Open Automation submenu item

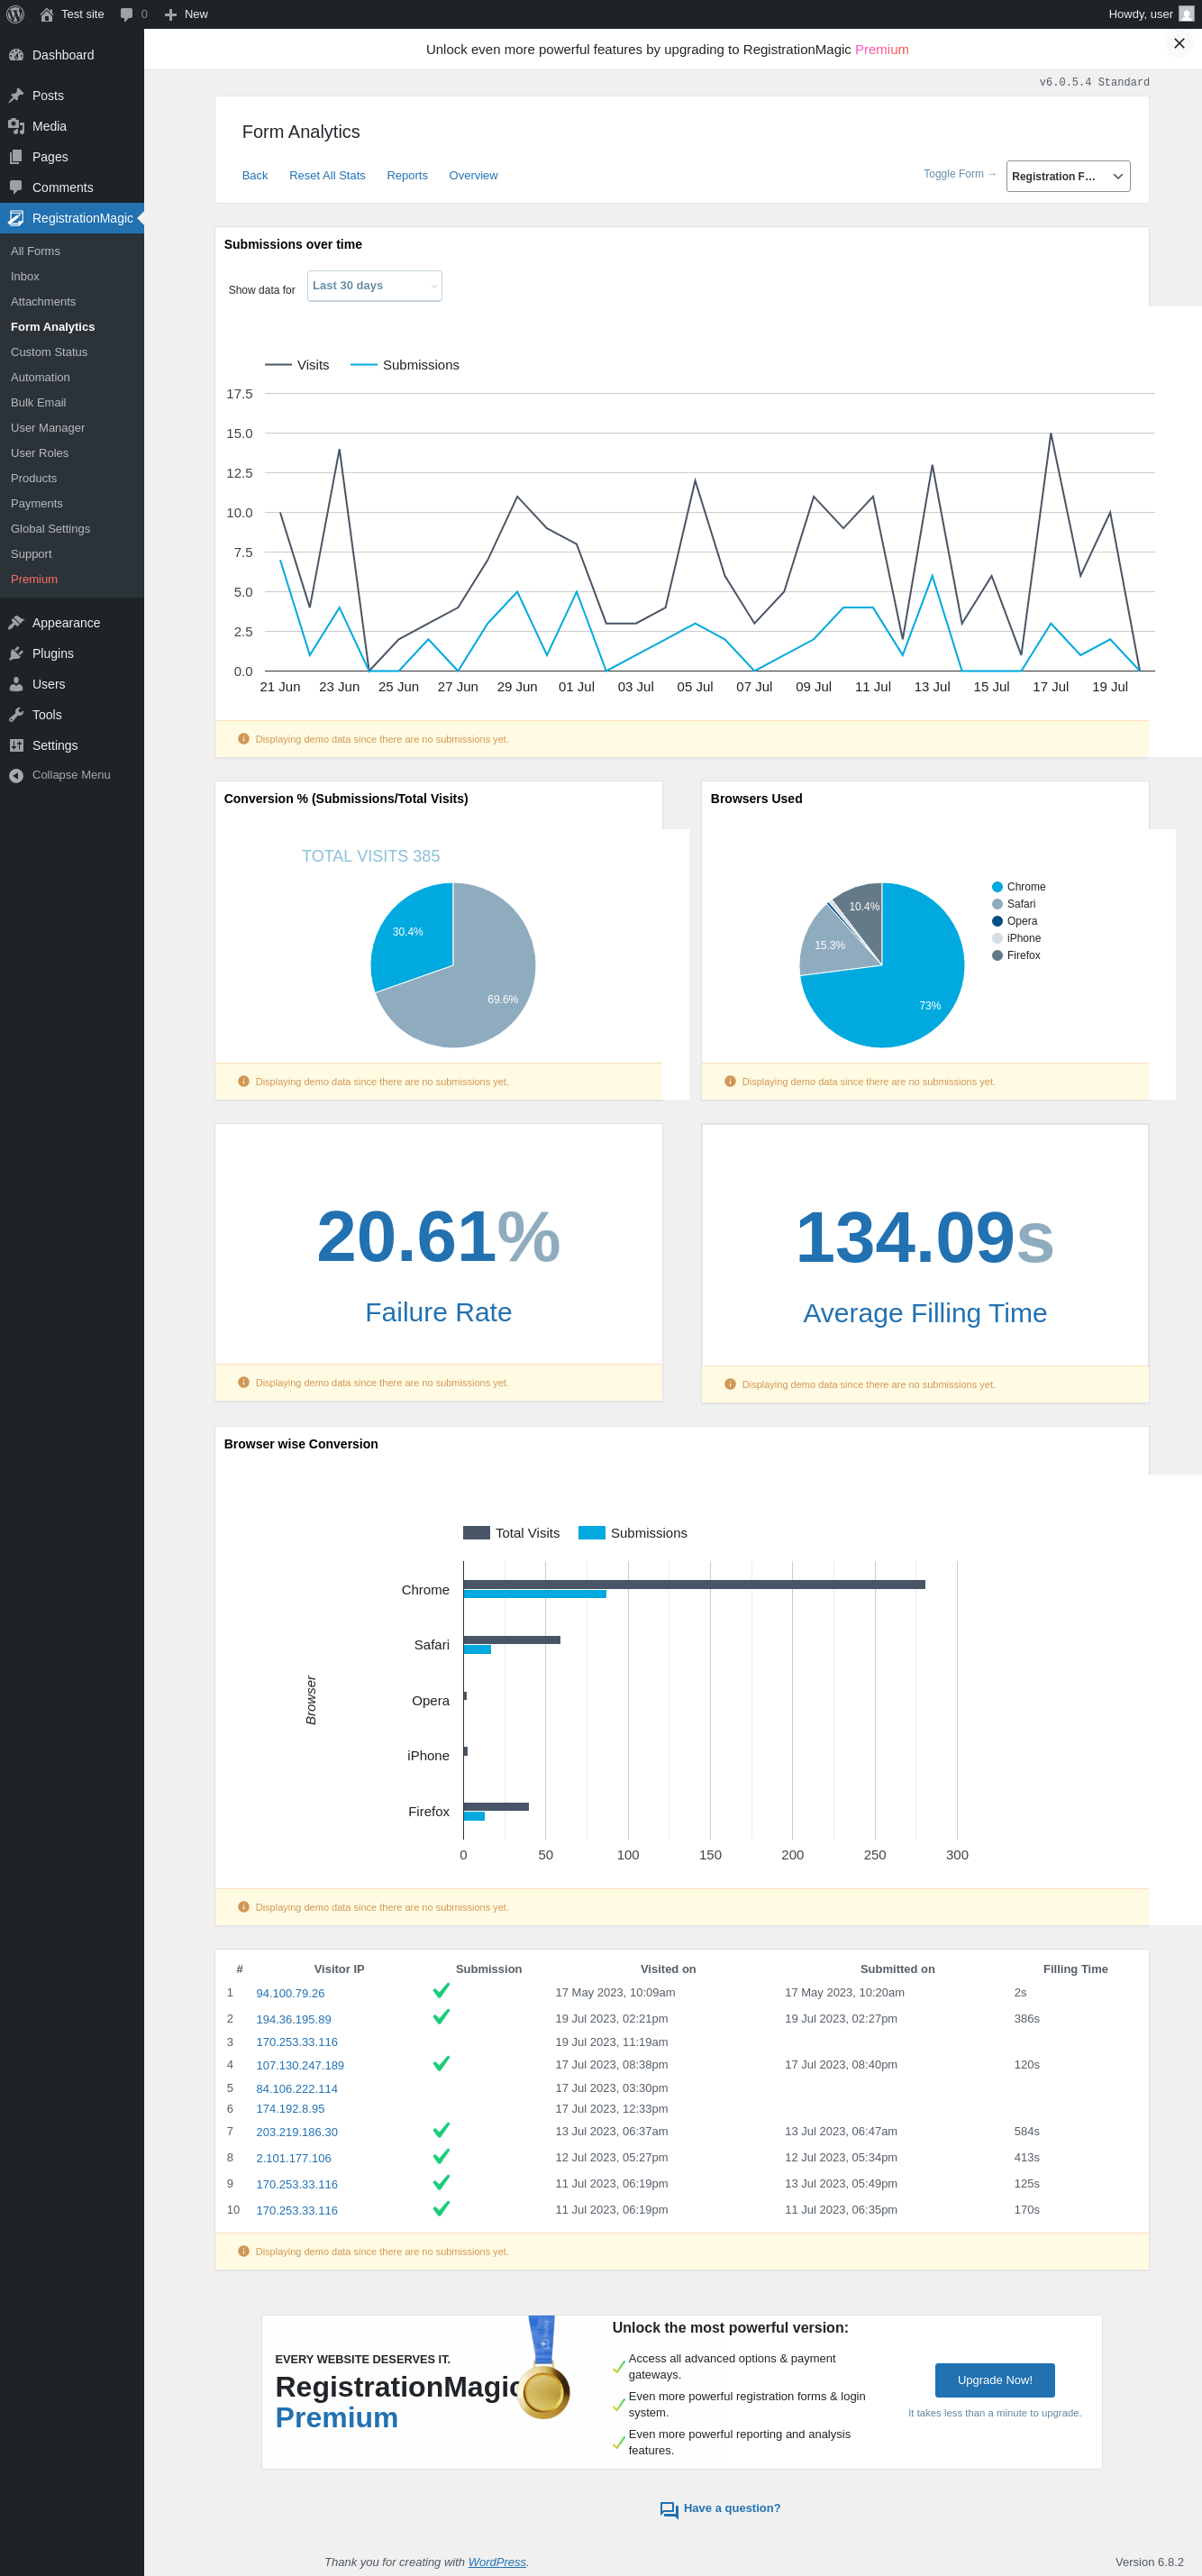pyautogui.click(x=40, y=378)
